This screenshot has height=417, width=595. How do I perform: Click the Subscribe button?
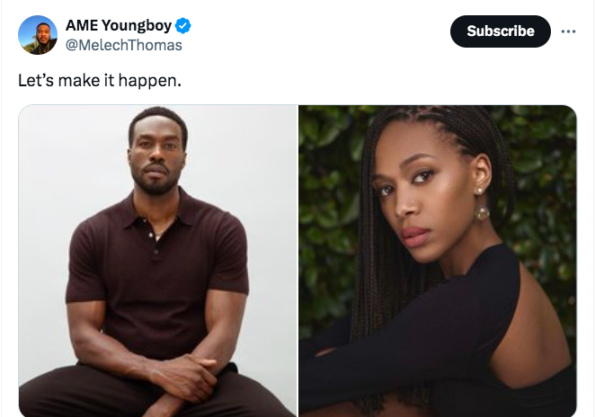click(500, 31)
